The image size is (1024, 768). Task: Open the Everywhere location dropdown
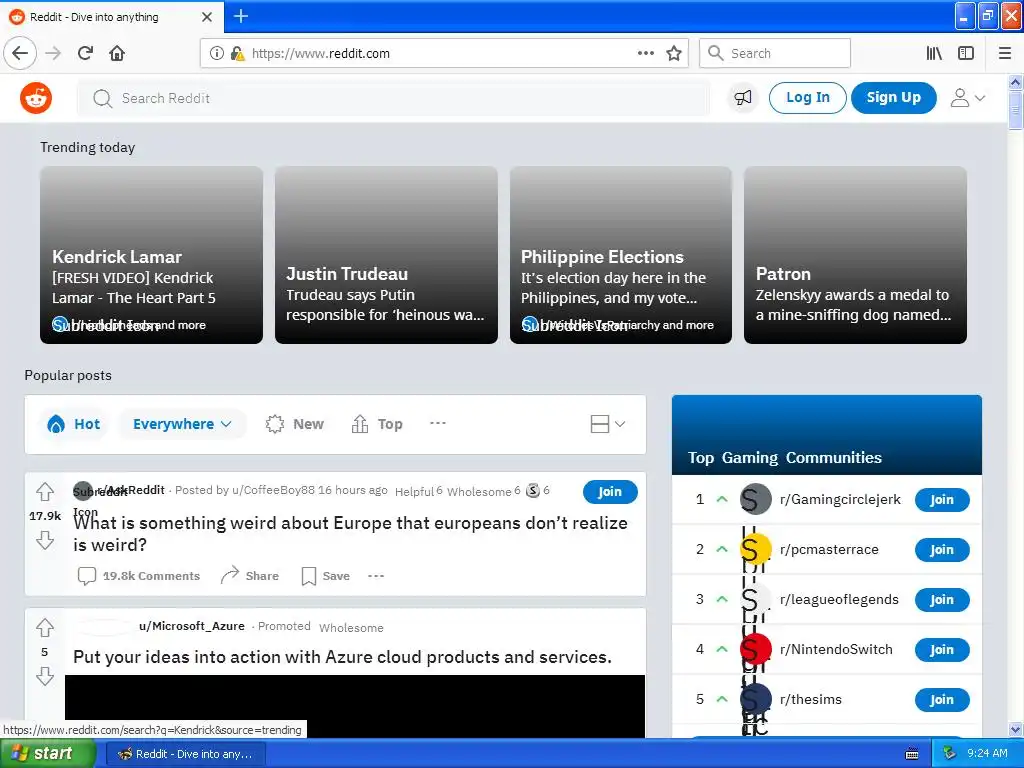[182, 424]
